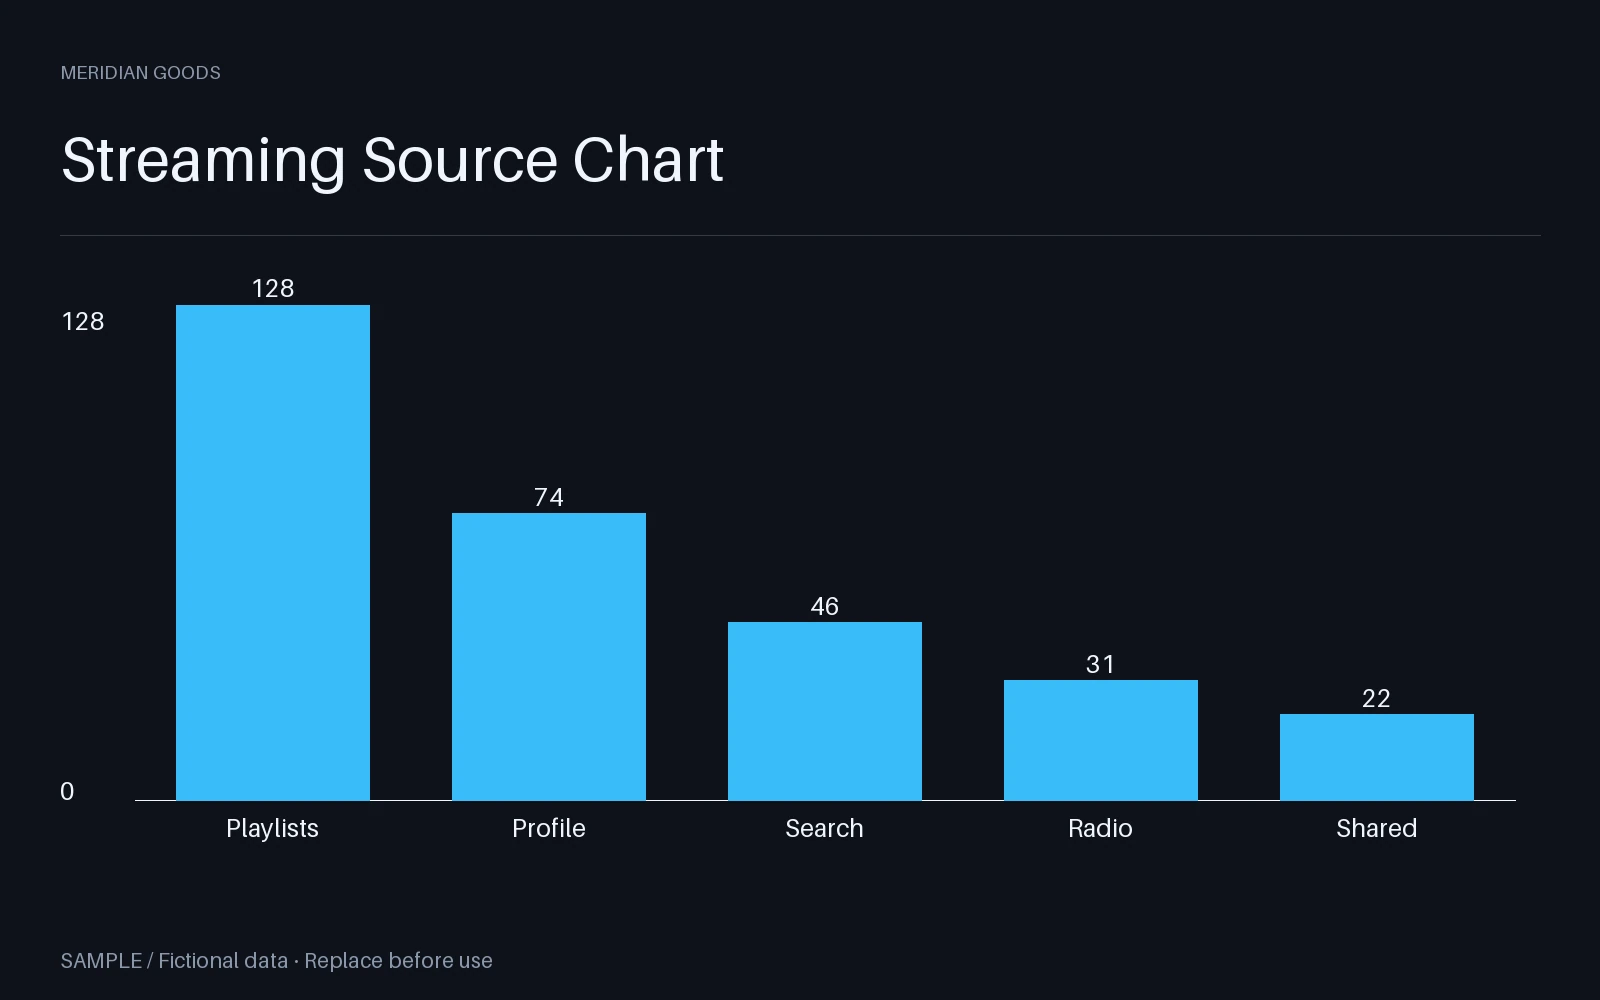Select the Profile bar

(549, 656)
